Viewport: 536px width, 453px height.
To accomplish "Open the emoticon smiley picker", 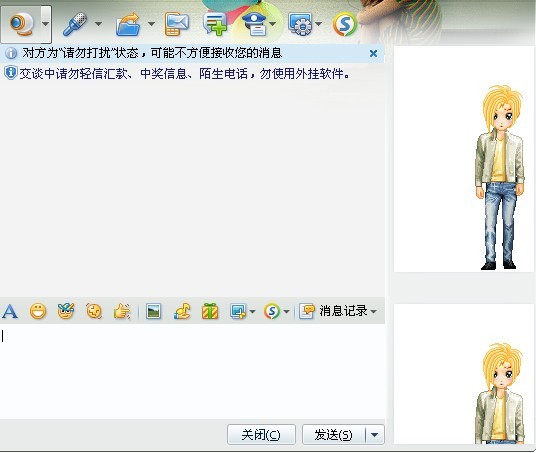I will [x=38, y=311].
